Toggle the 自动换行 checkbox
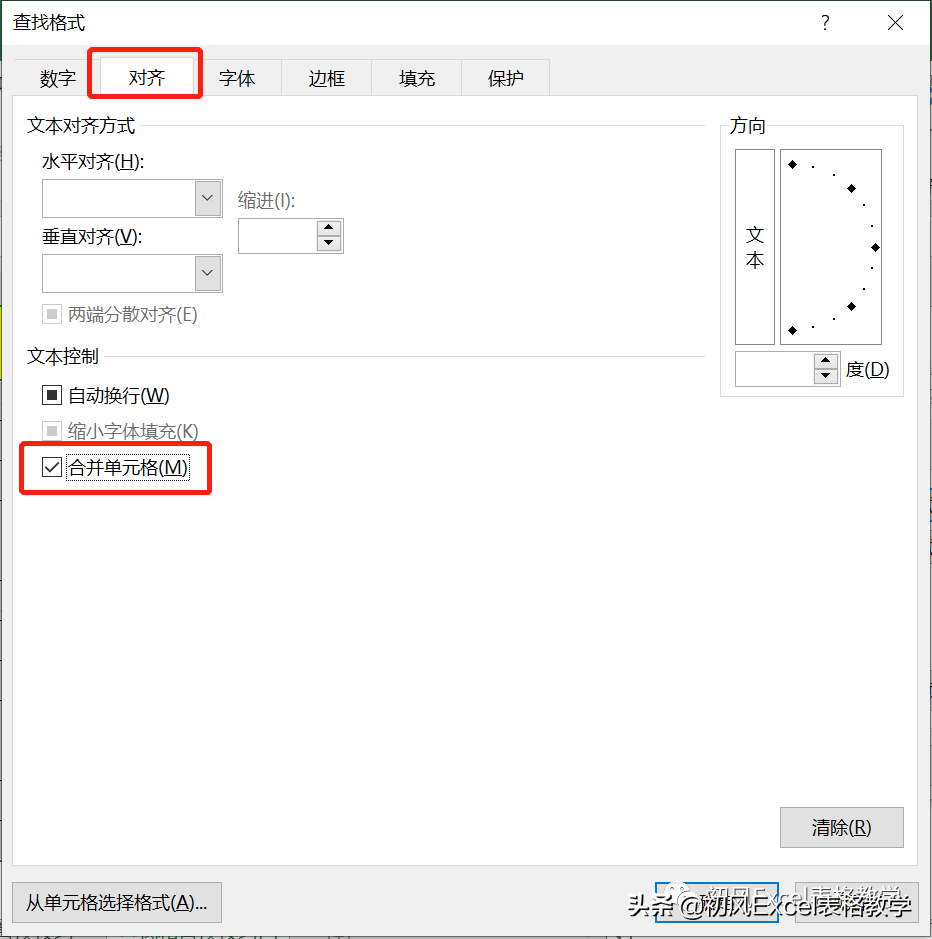The height and width of the screenshot is (939, 932). pyautogui.click(x=52, y=395)
